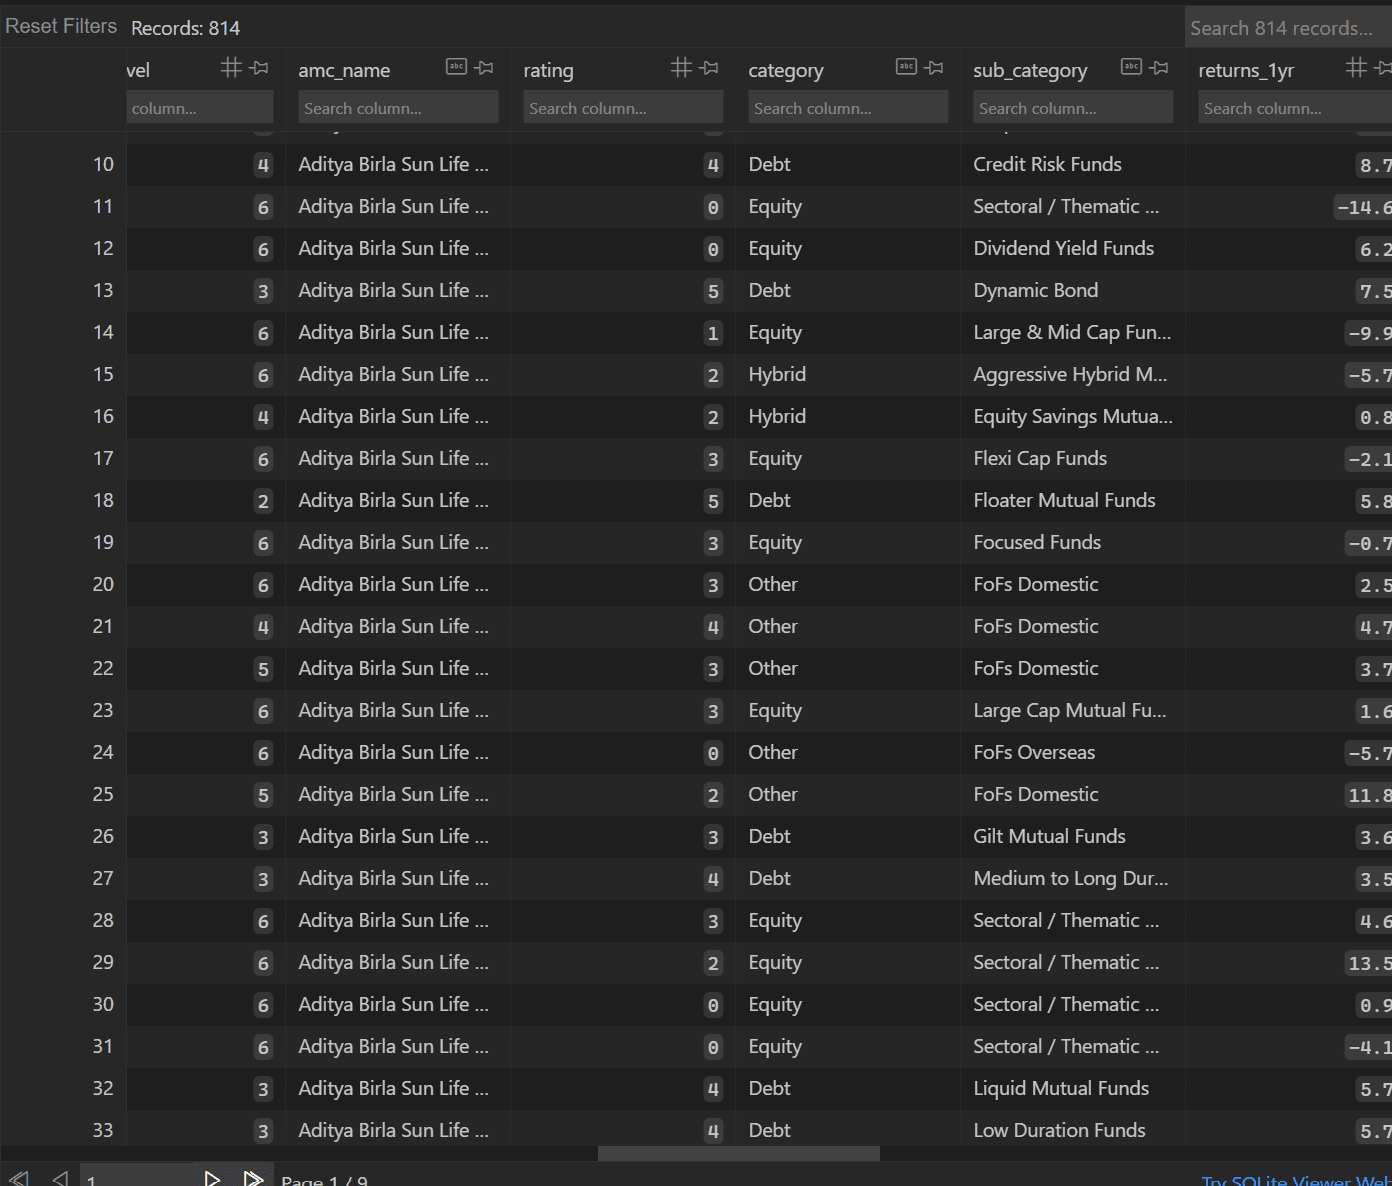Pin the sub_category column
The image size is (1392, 1186).
click(1160, 68)
